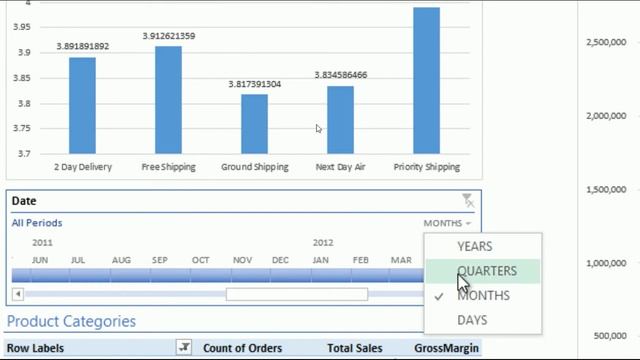Screen dimensions: 640x360
Task: Click the 2 Day Delivery axis label
Action: click(x=83, y=167)
